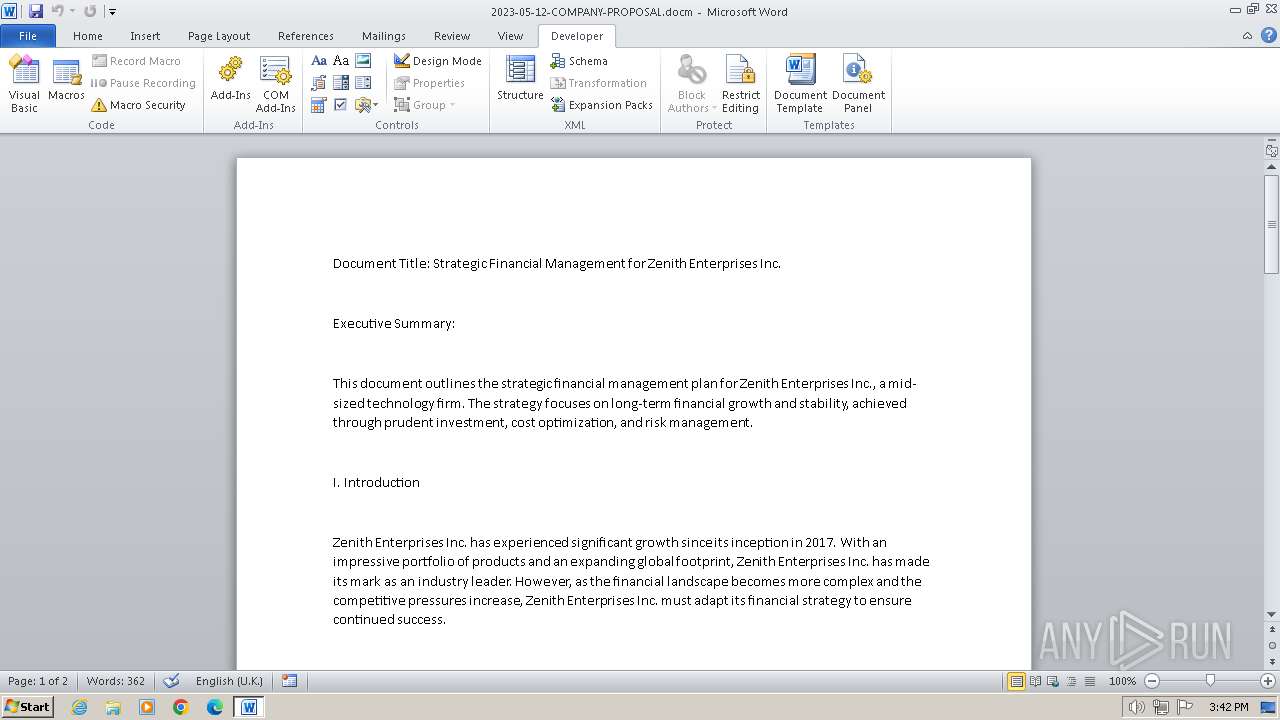1280x720 pixels.
Task: Toggle Design Mode
Action: 438,61
